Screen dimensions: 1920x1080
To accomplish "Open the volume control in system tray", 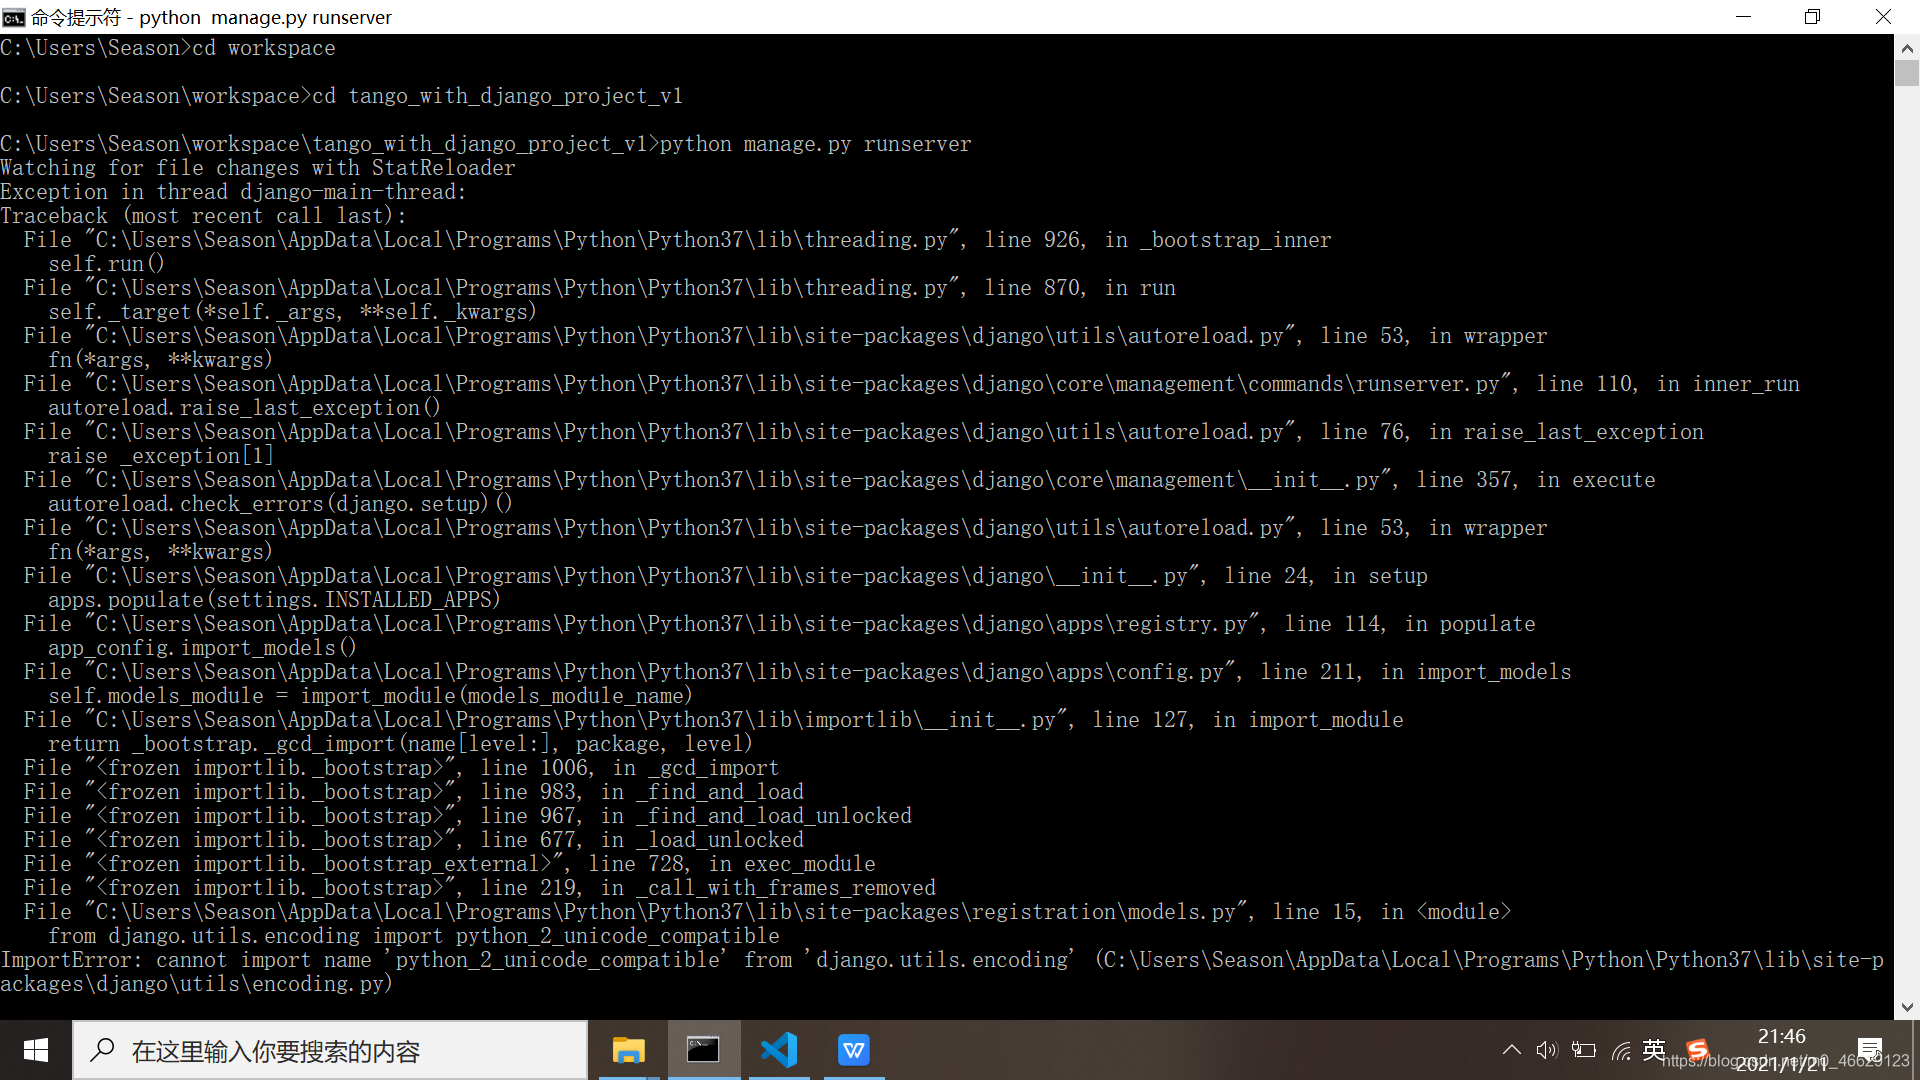I will click(1547, 1050).
